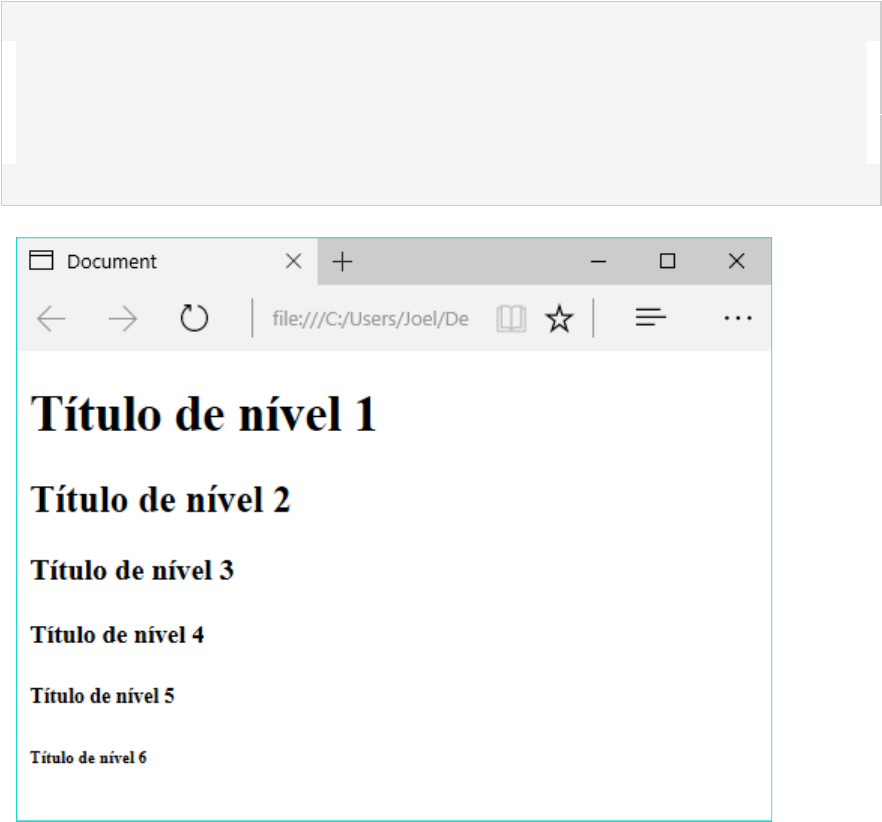Open the Hub panel
The image size is (882, 822).
(651, 317)
